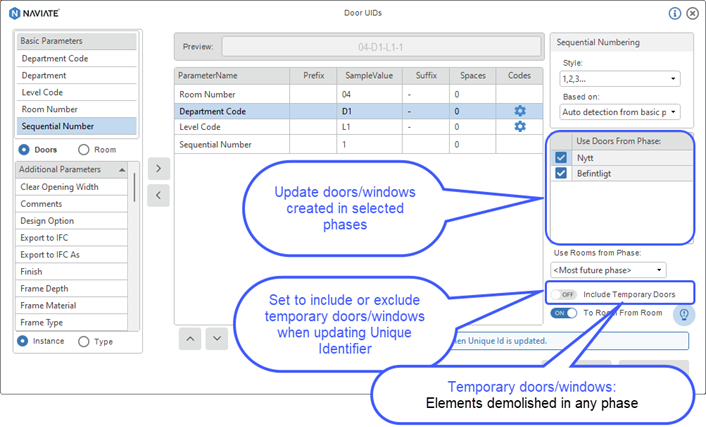Click left arrow to remove parameter

click(157, 195)
